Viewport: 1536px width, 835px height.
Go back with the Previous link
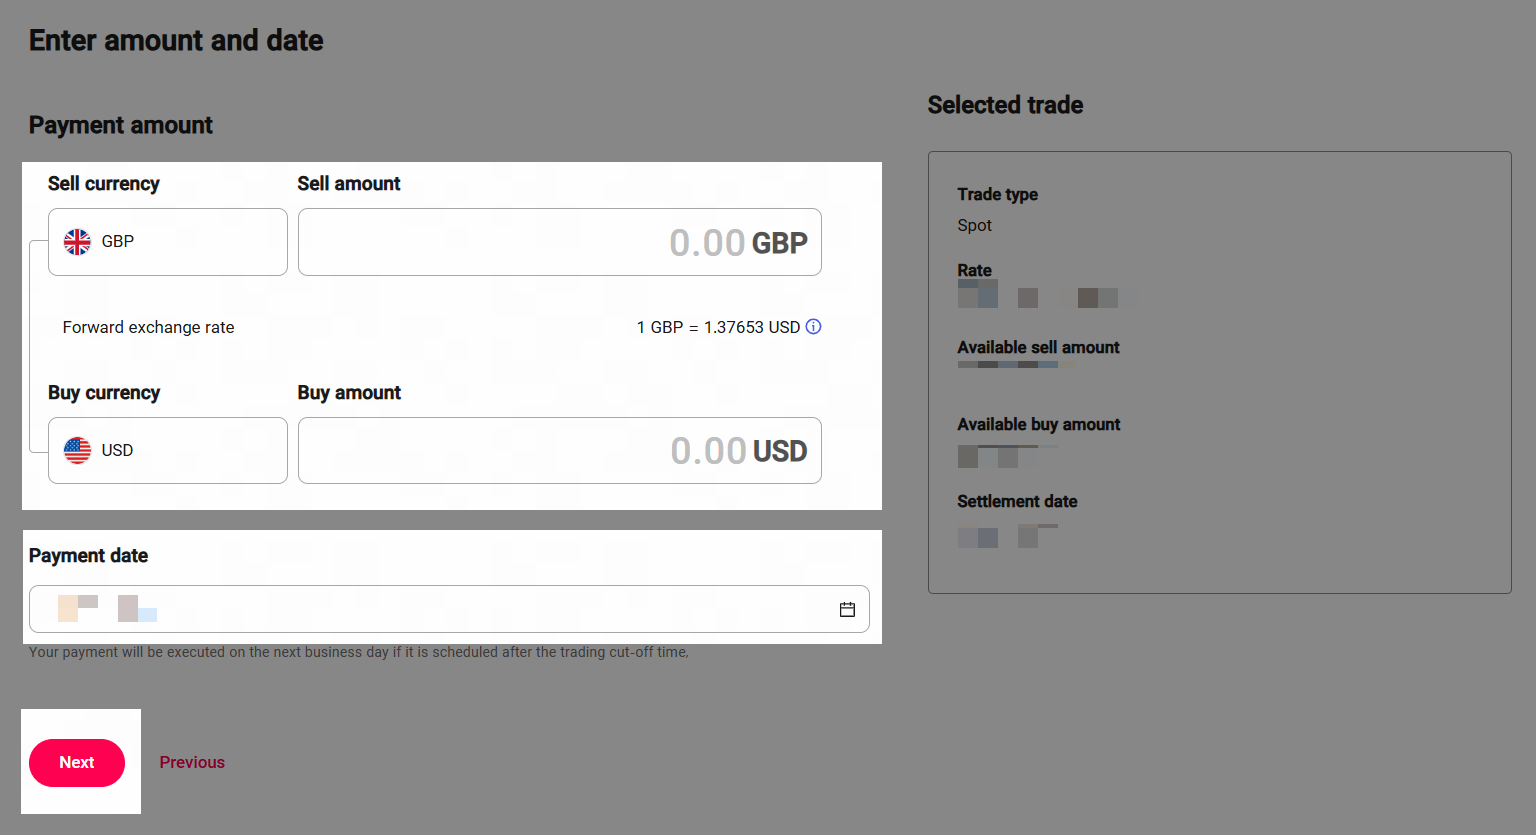tap(192, 762)
